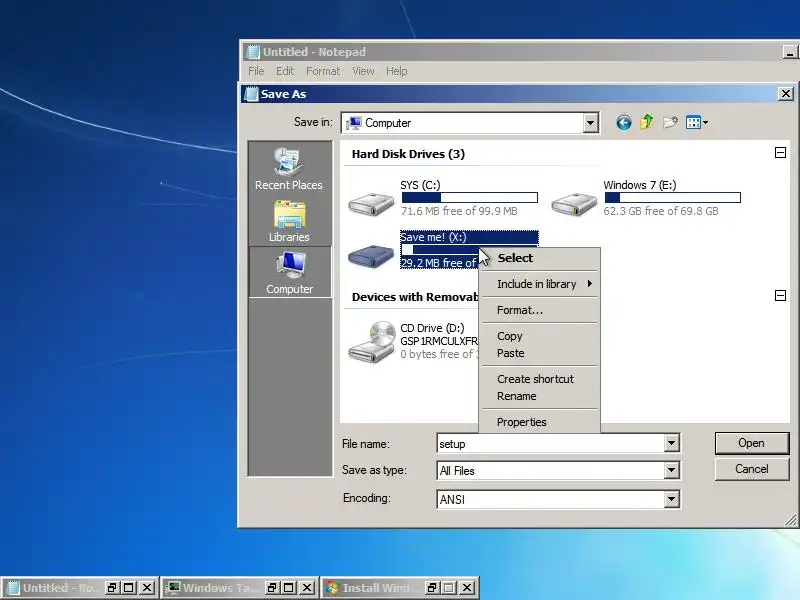800x600 pixels.
Task: Click the Windows 7 (E:) capacity bar
Action: [x=672, y=197]
